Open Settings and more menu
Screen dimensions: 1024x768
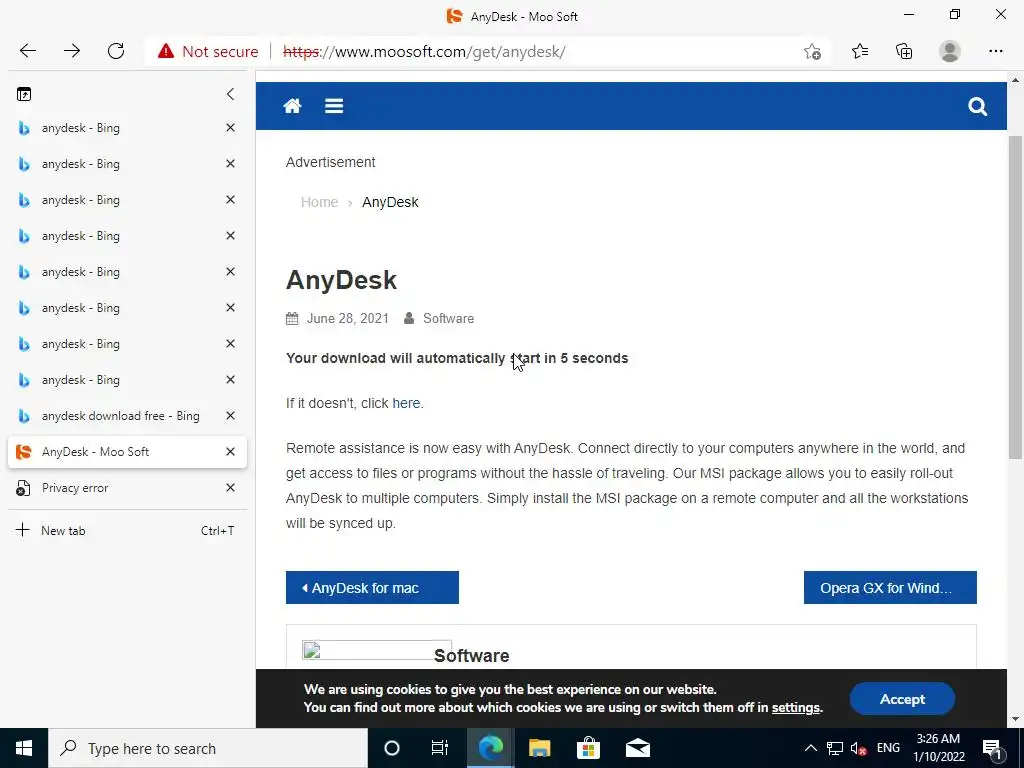click(x=995, y=51)
